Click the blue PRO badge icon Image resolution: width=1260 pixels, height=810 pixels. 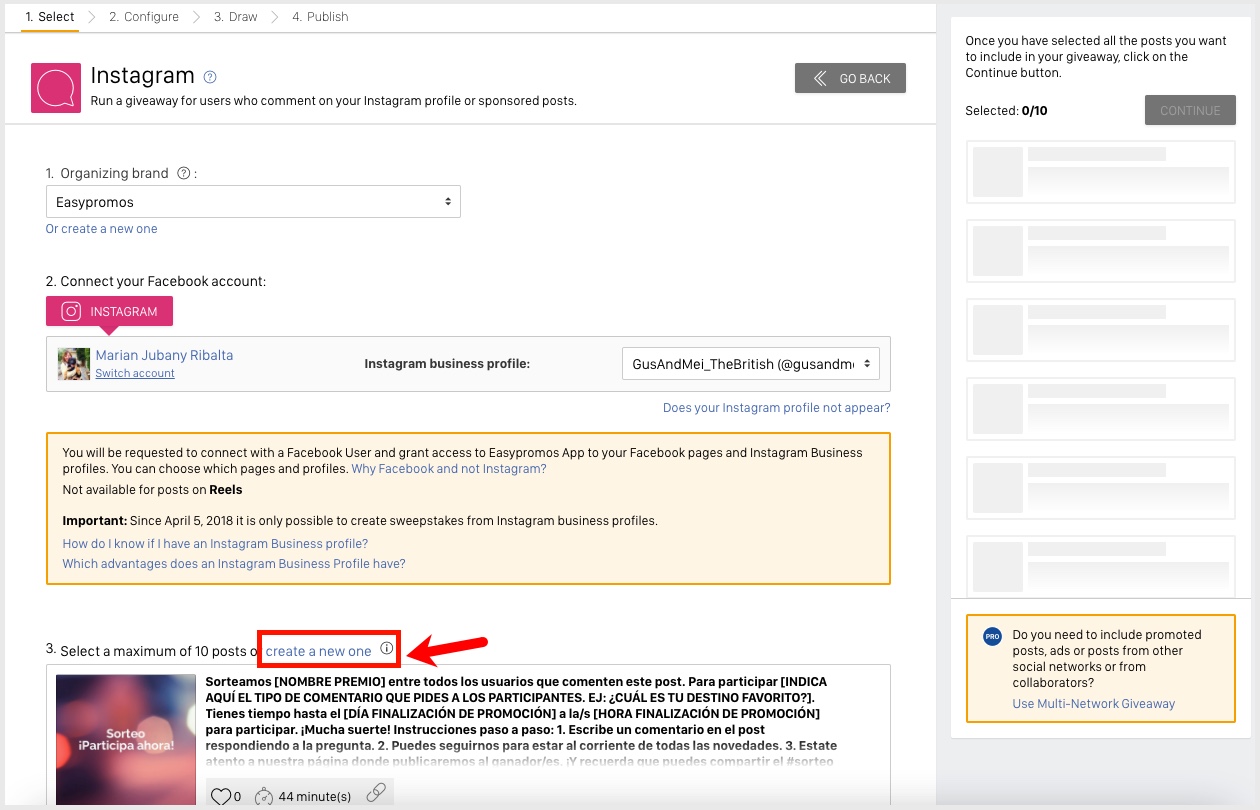(992, 636)
